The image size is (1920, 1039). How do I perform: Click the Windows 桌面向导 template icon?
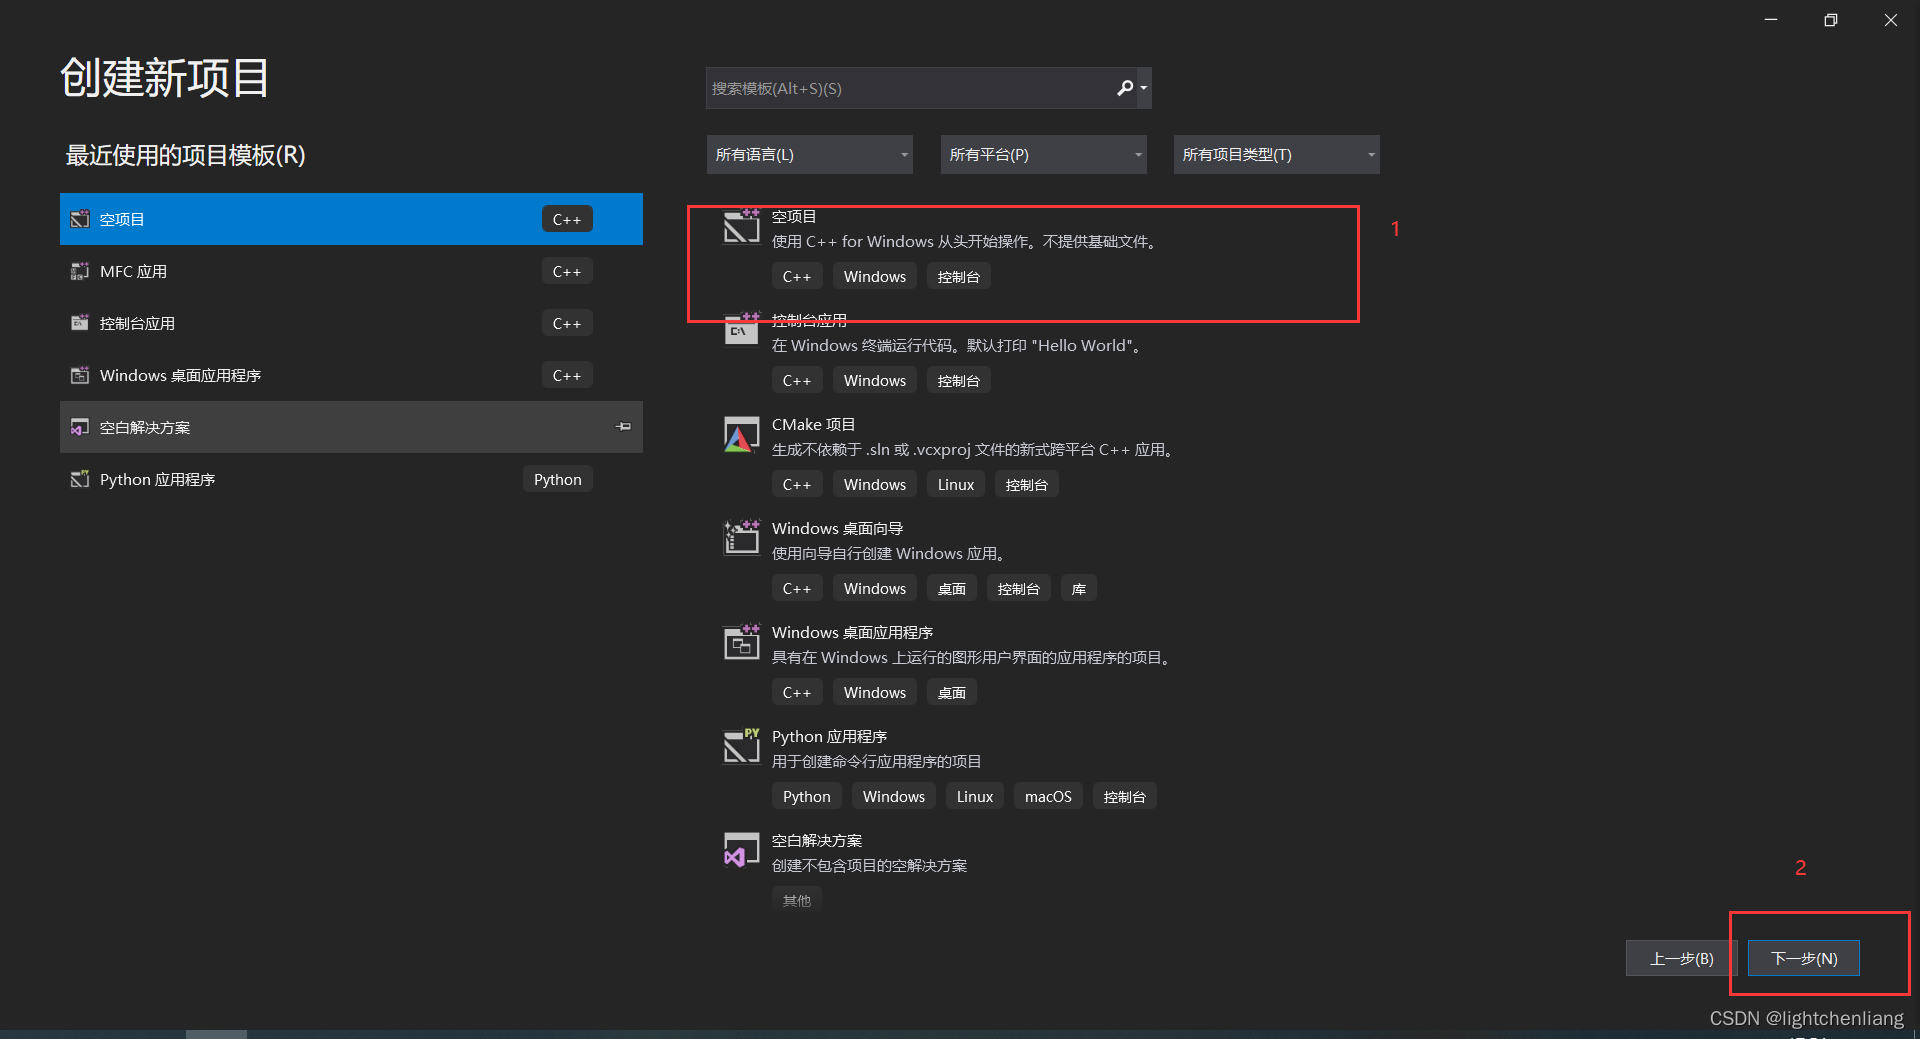pyautogui.click(x=742, y=537)
